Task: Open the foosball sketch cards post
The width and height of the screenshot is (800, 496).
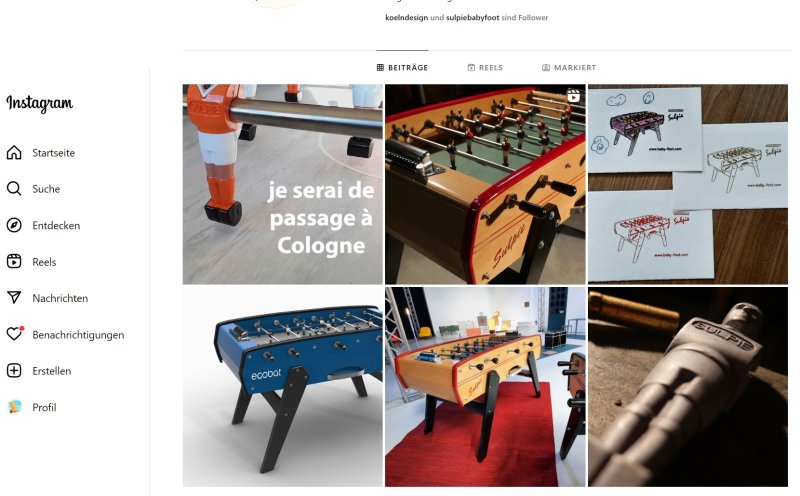Action: pos(688,184)
